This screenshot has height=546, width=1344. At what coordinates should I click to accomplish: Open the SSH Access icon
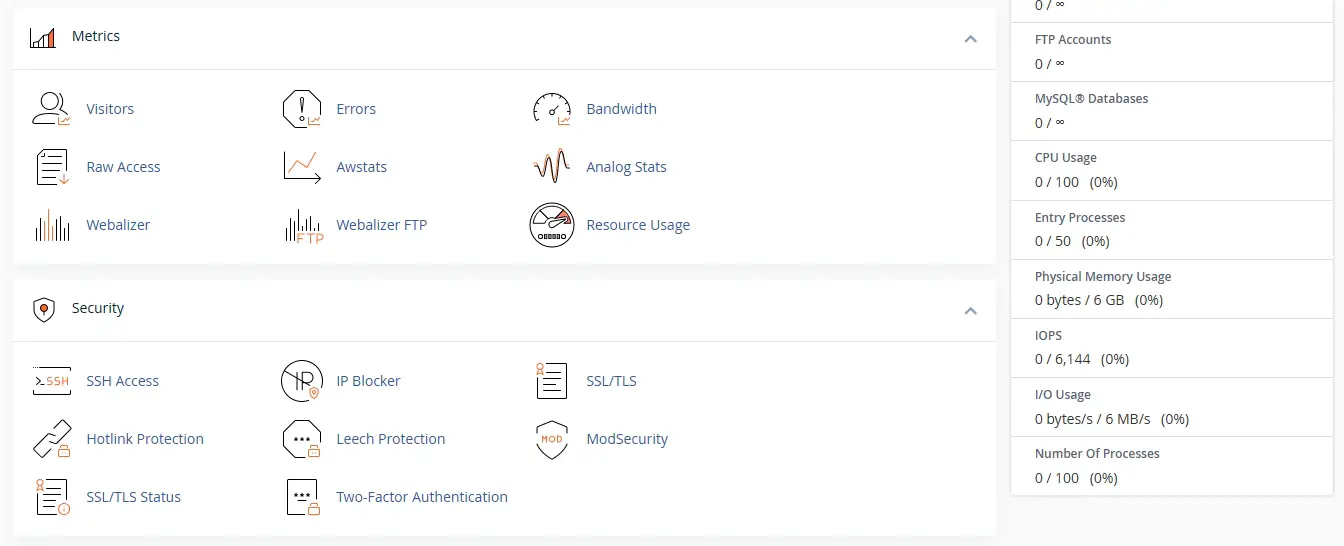coord(52,381)
